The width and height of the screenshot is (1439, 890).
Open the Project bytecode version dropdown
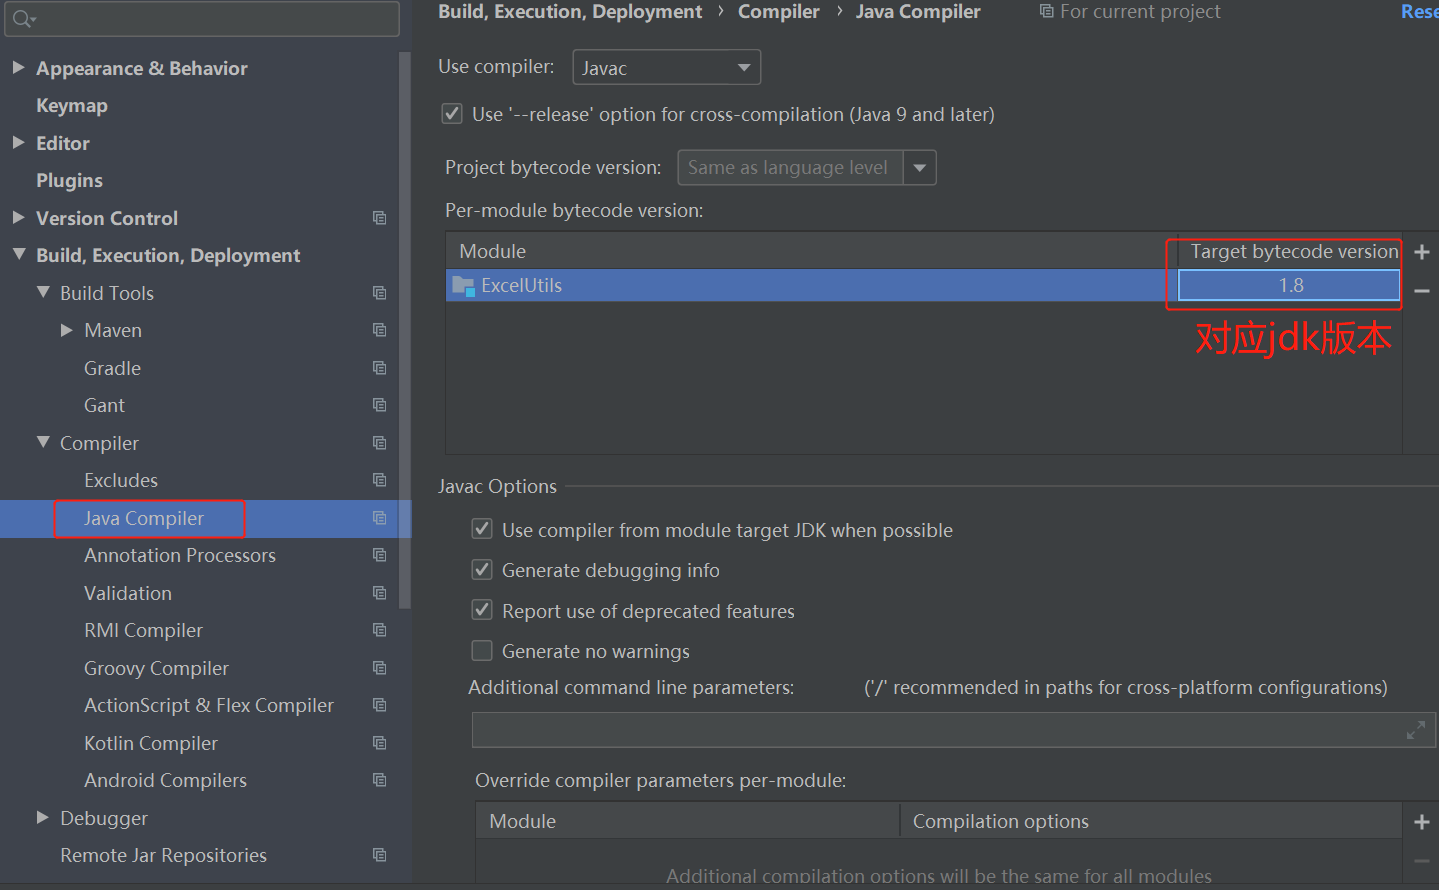[918, 167]
